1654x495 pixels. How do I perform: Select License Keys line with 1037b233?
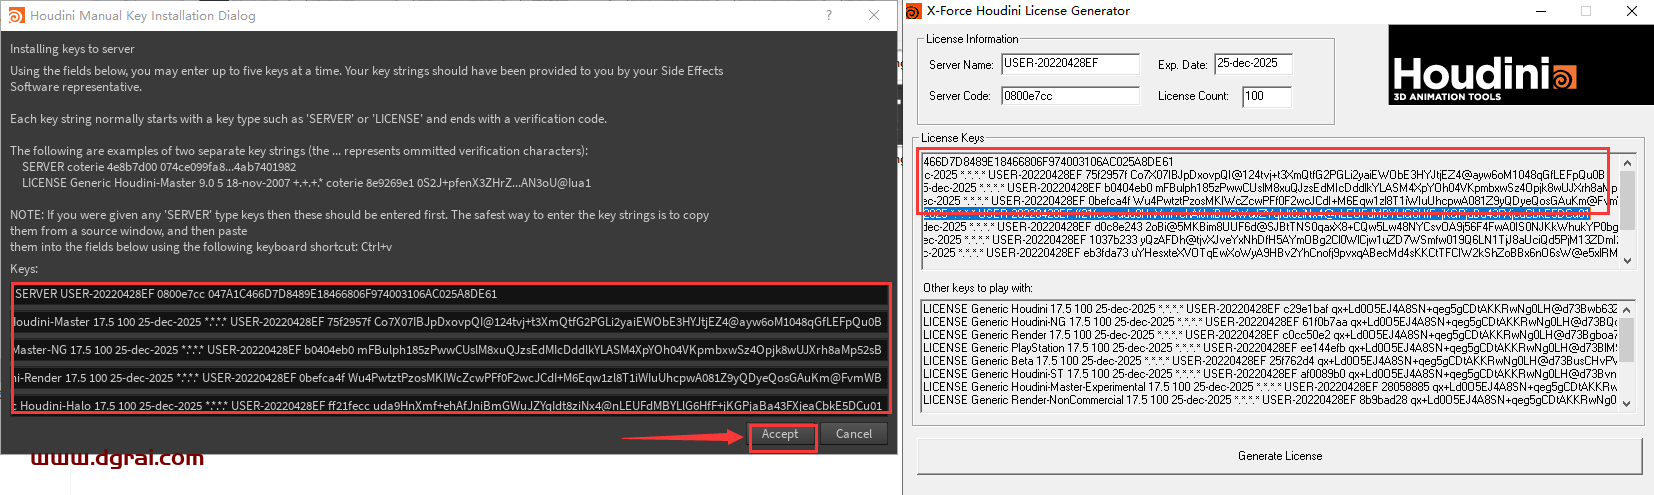(1269, 240)
